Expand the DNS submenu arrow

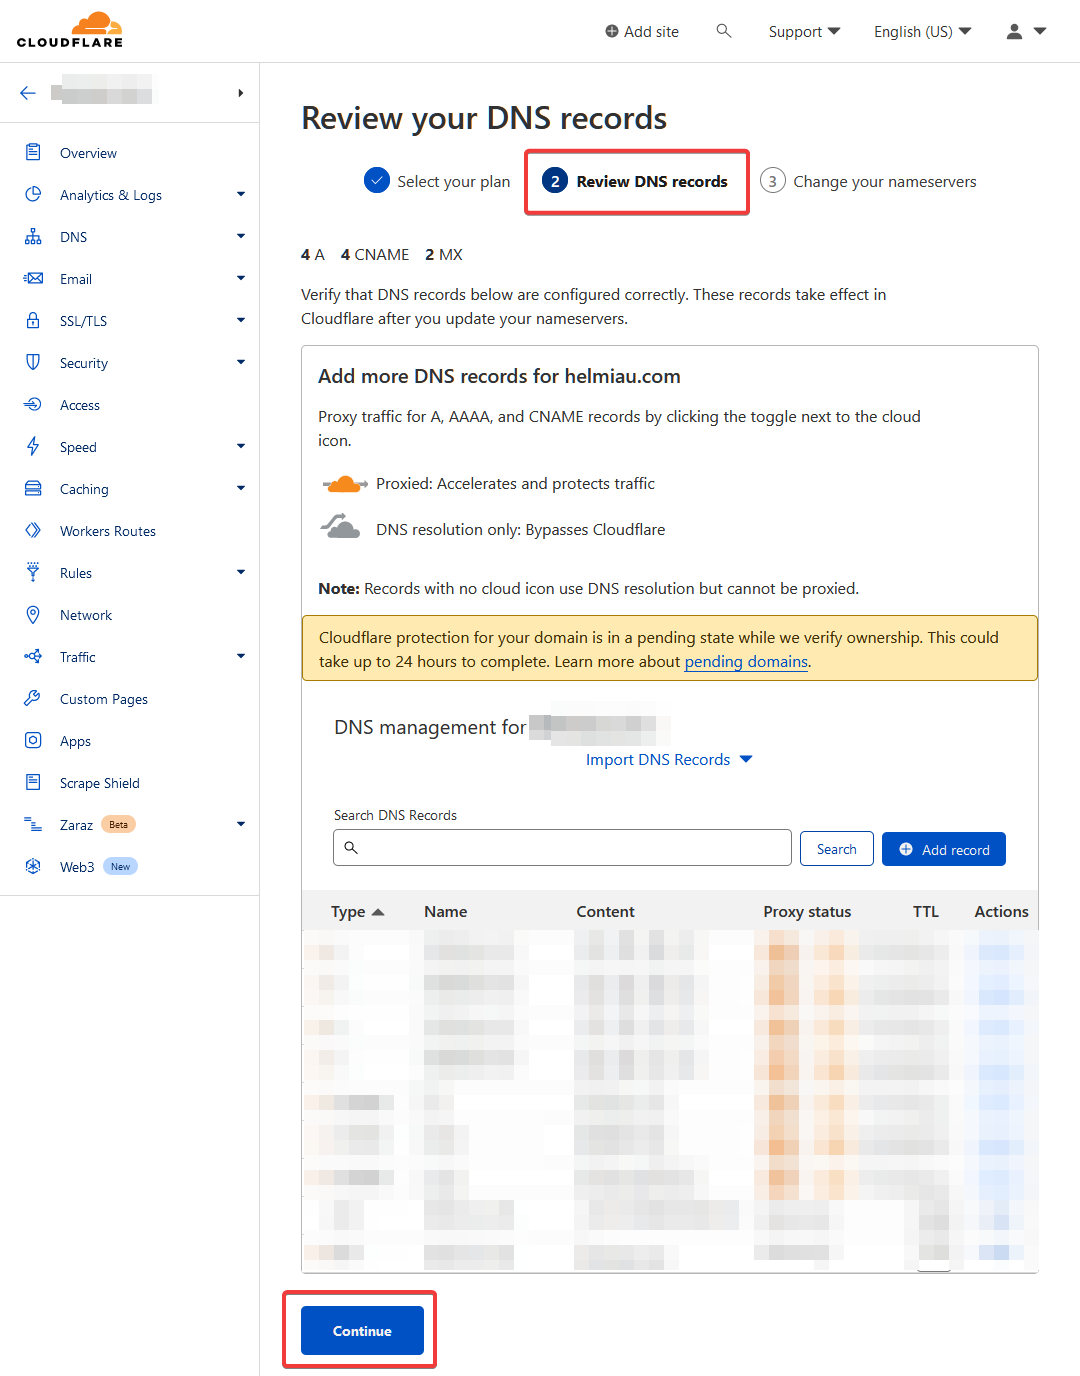coord(241,236)
